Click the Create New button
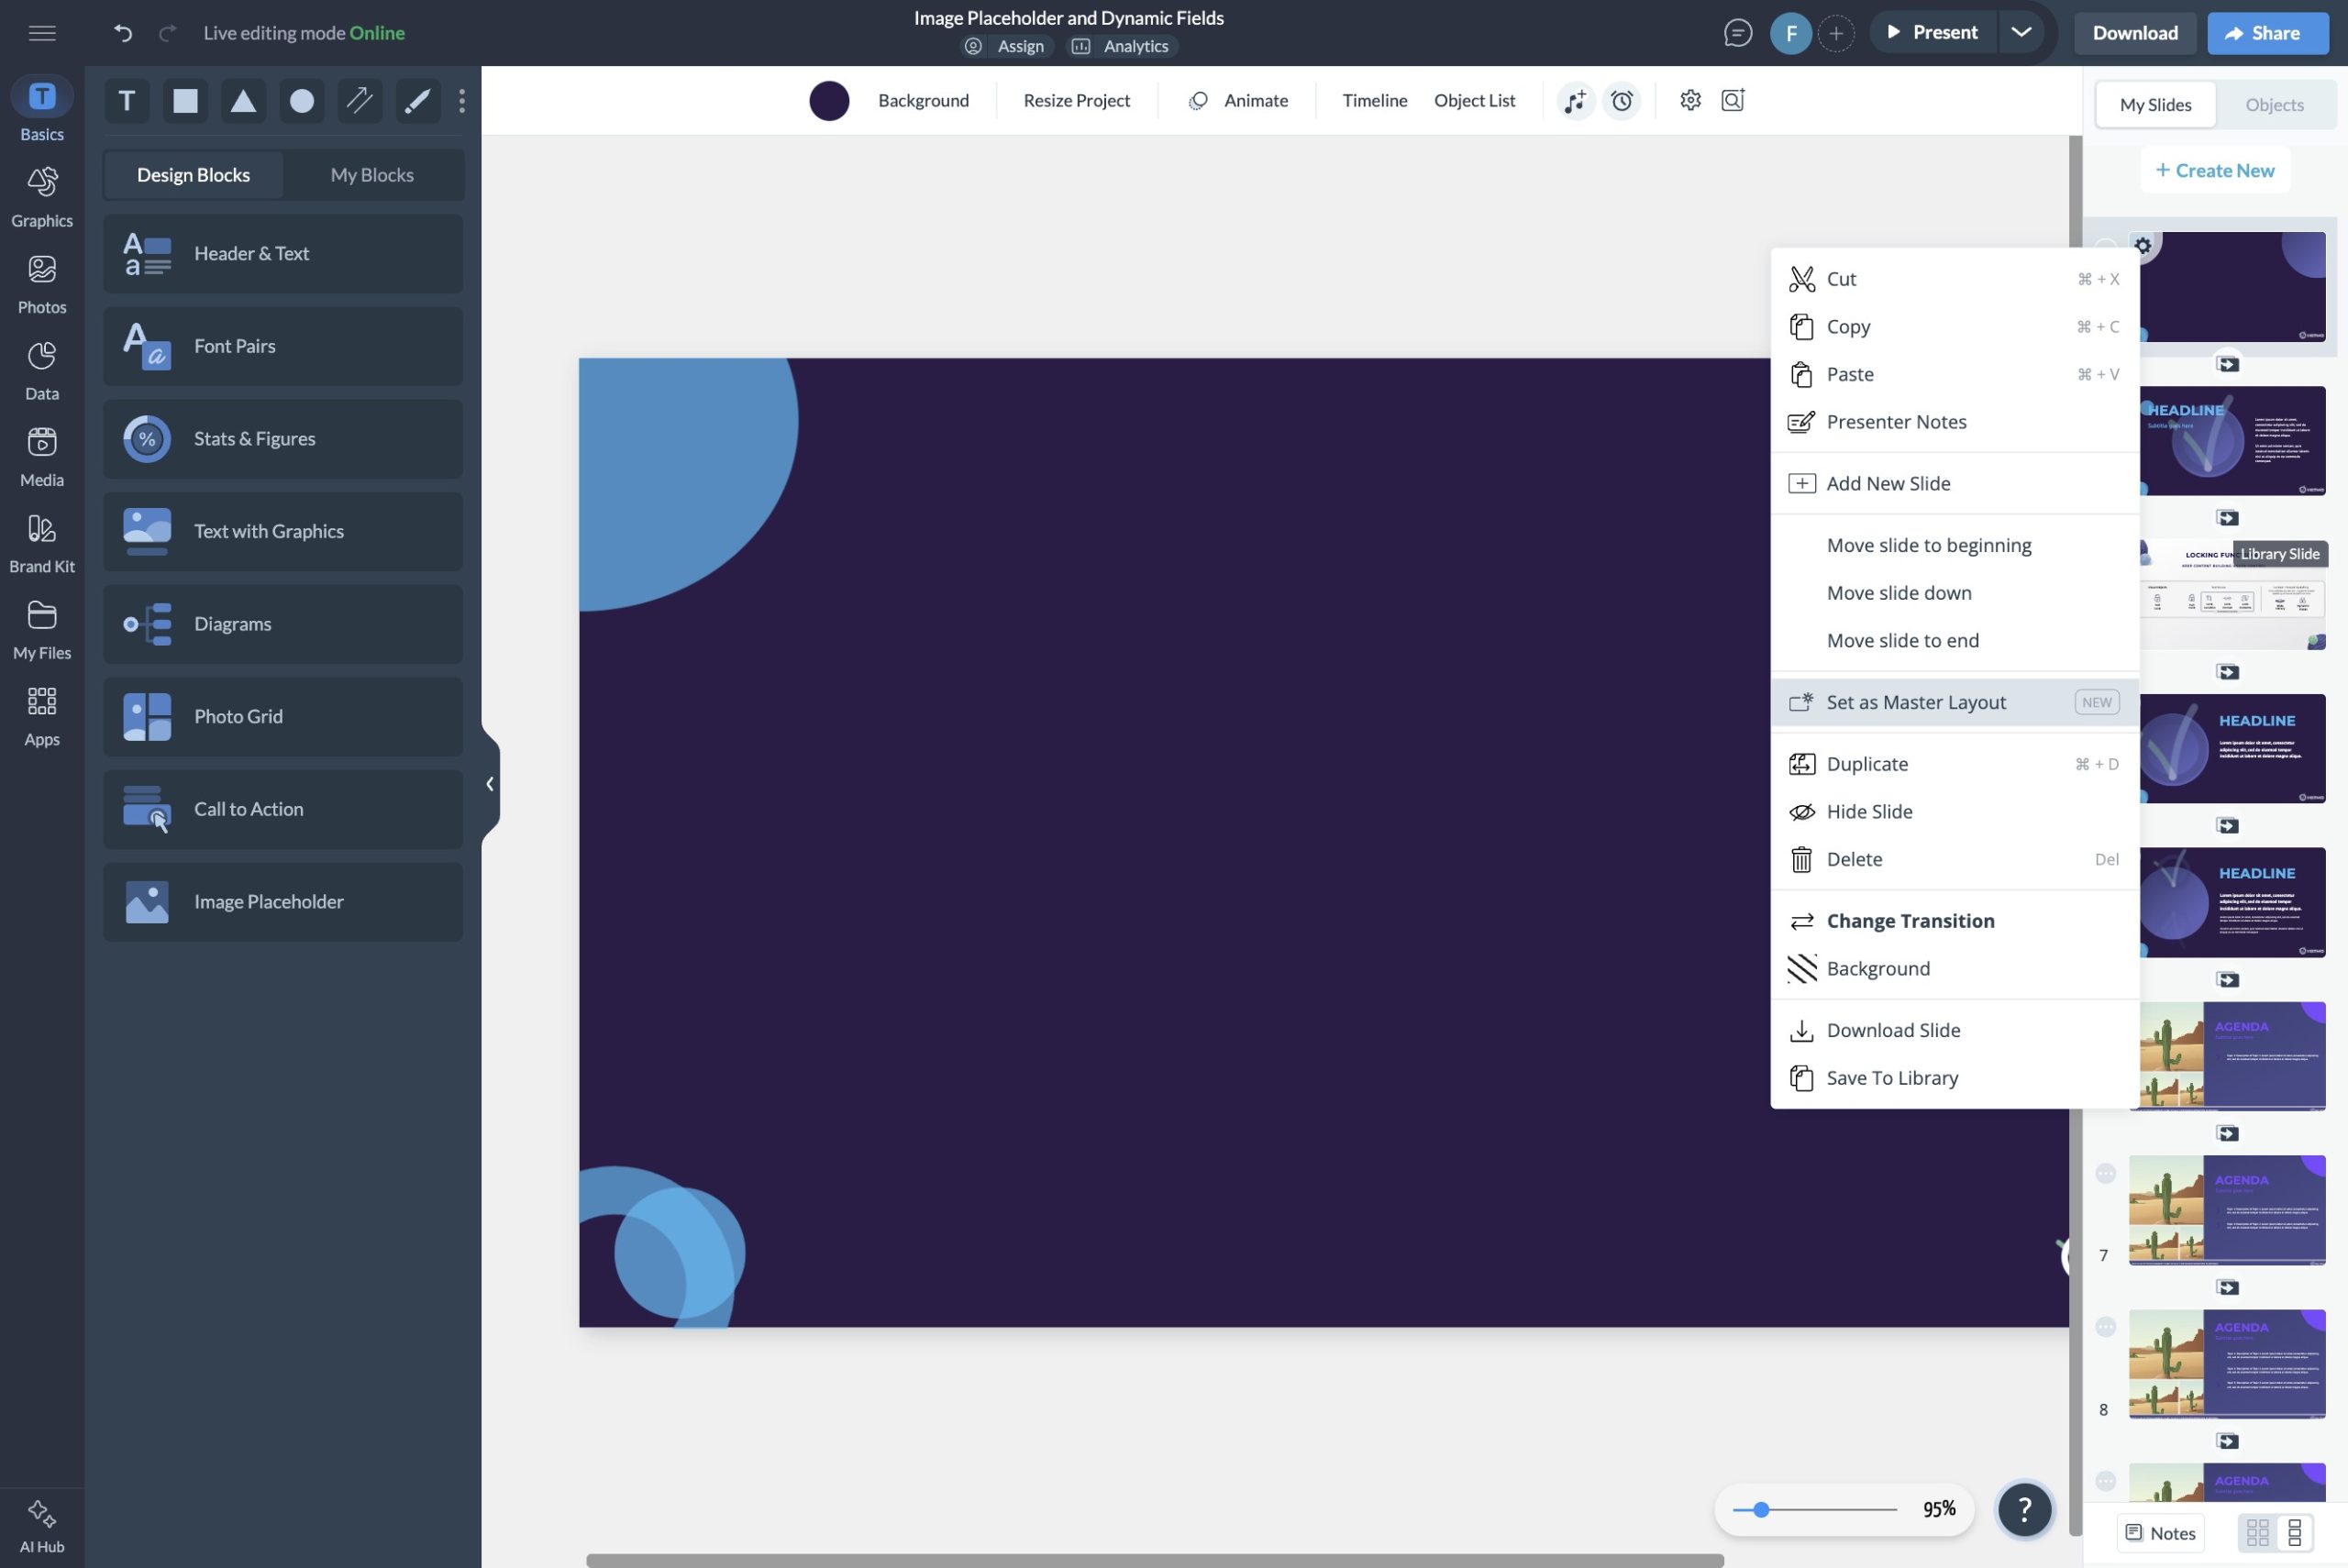 point(2214,171)
